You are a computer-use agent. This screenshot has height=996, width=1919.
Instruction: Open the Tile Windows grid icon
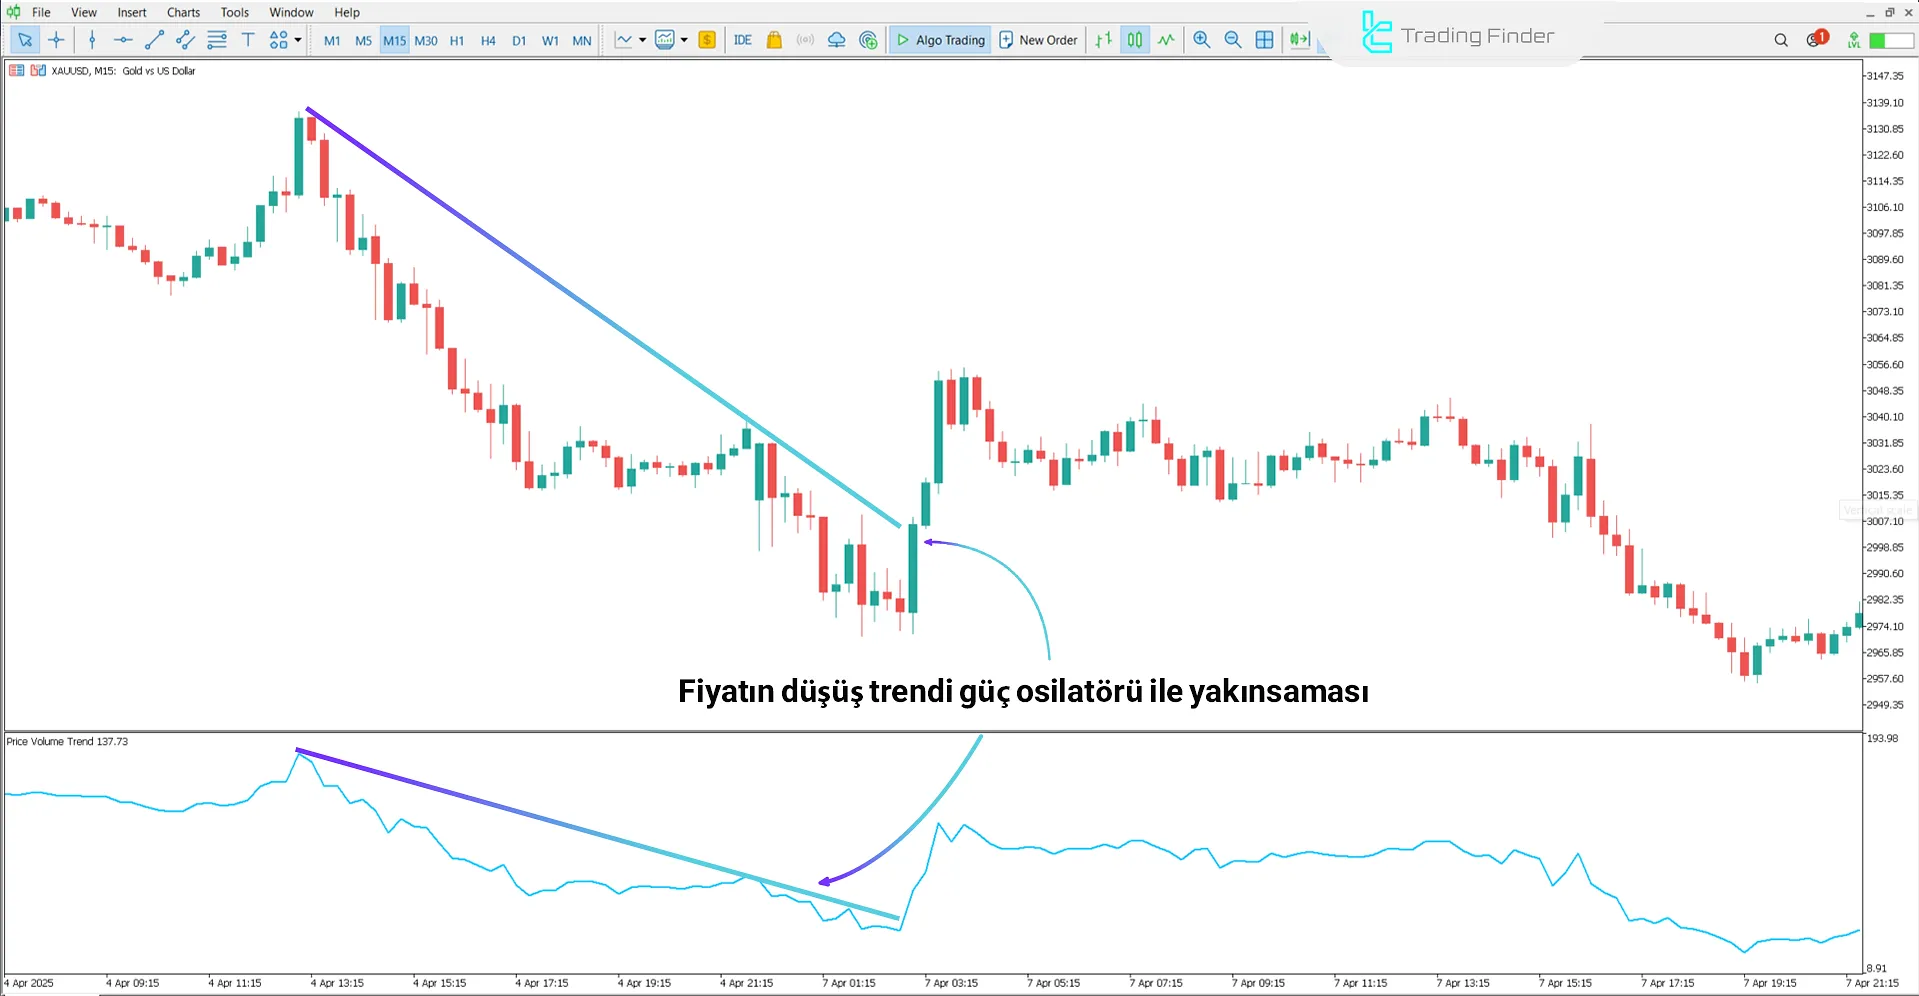pyautogui.click(x=1264, y=40)
